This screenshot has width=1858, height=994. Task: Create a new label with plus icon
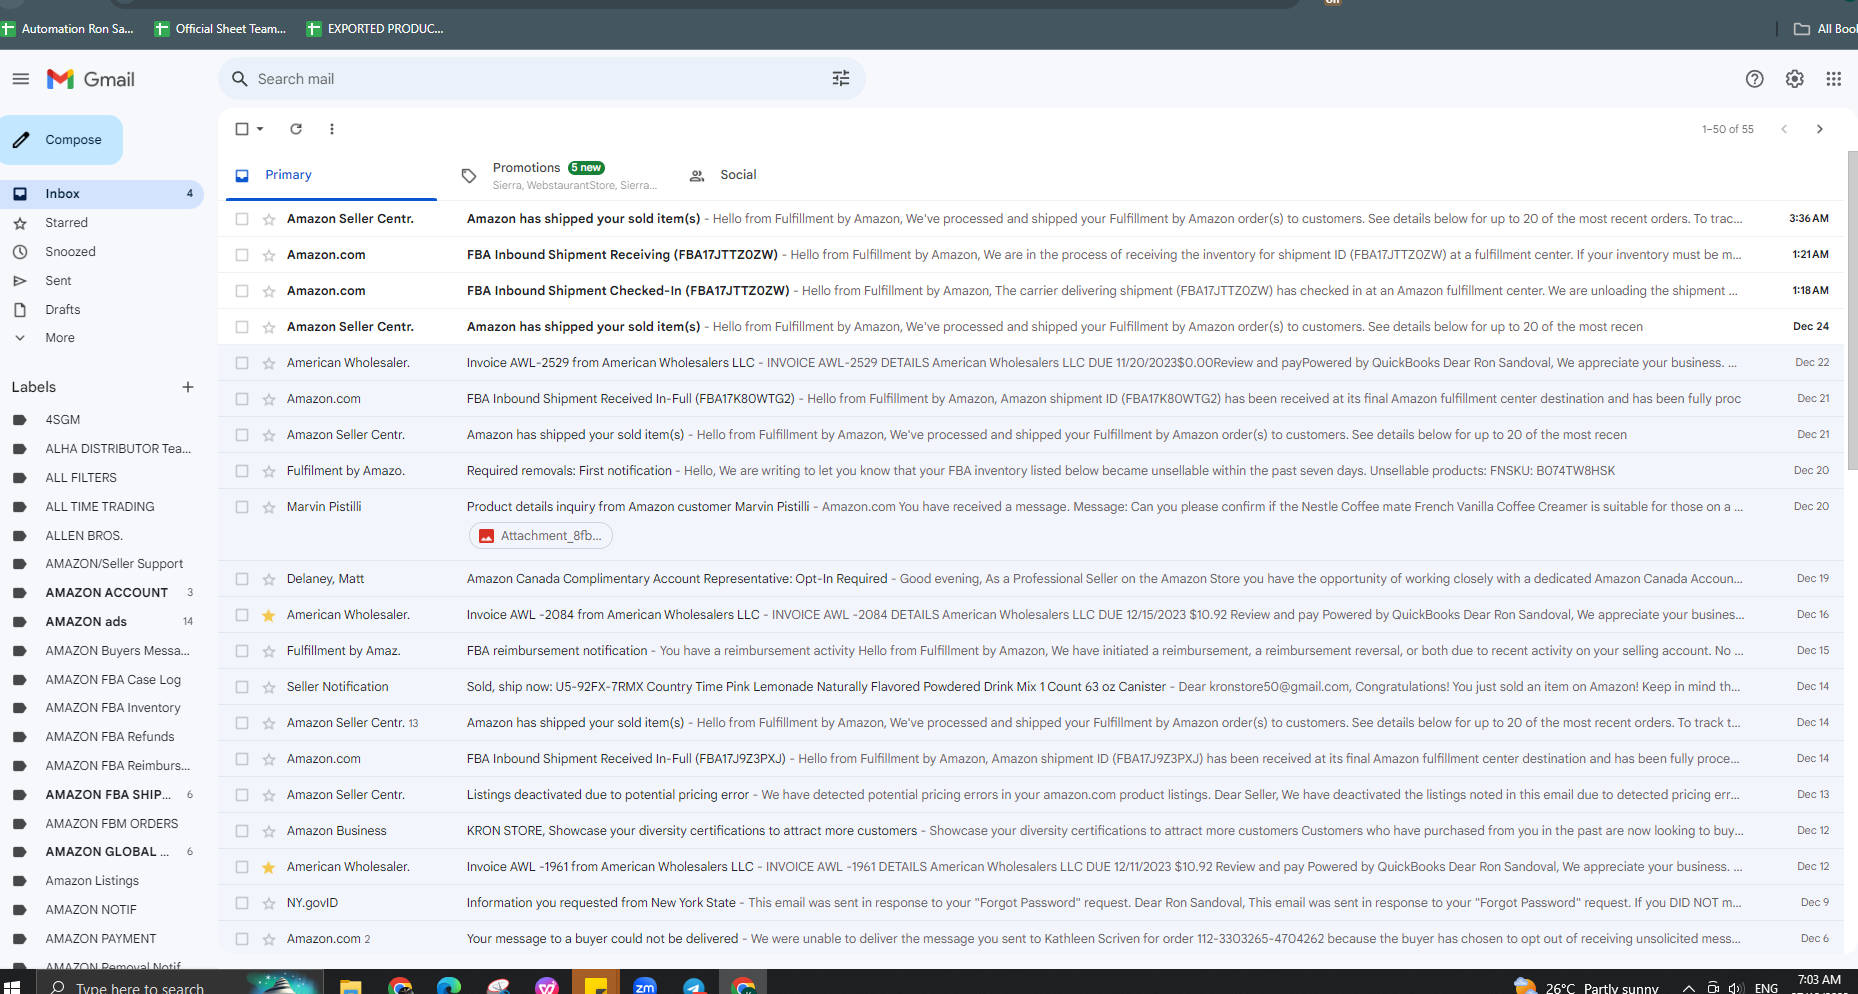click(188, 387)
